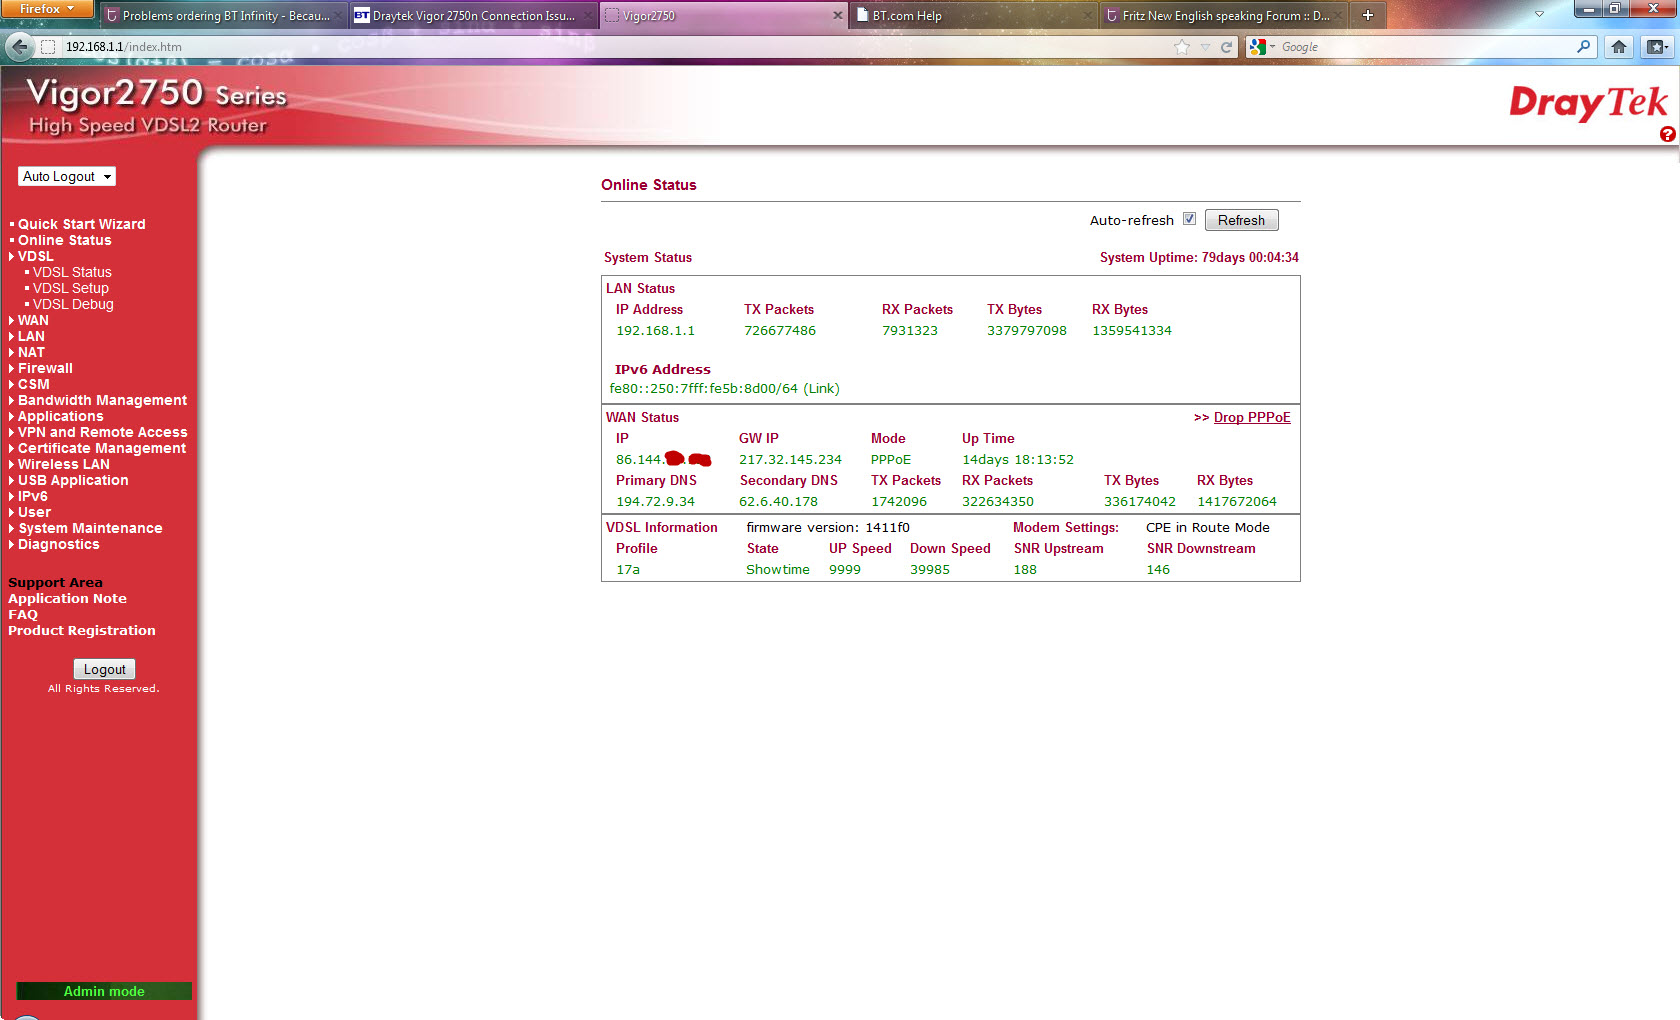The height and width of the screenshot is (1020, 1680).
Task: Expand VPN and Remote Access menu
Action: pyautogui.click(x=102, y=432)
